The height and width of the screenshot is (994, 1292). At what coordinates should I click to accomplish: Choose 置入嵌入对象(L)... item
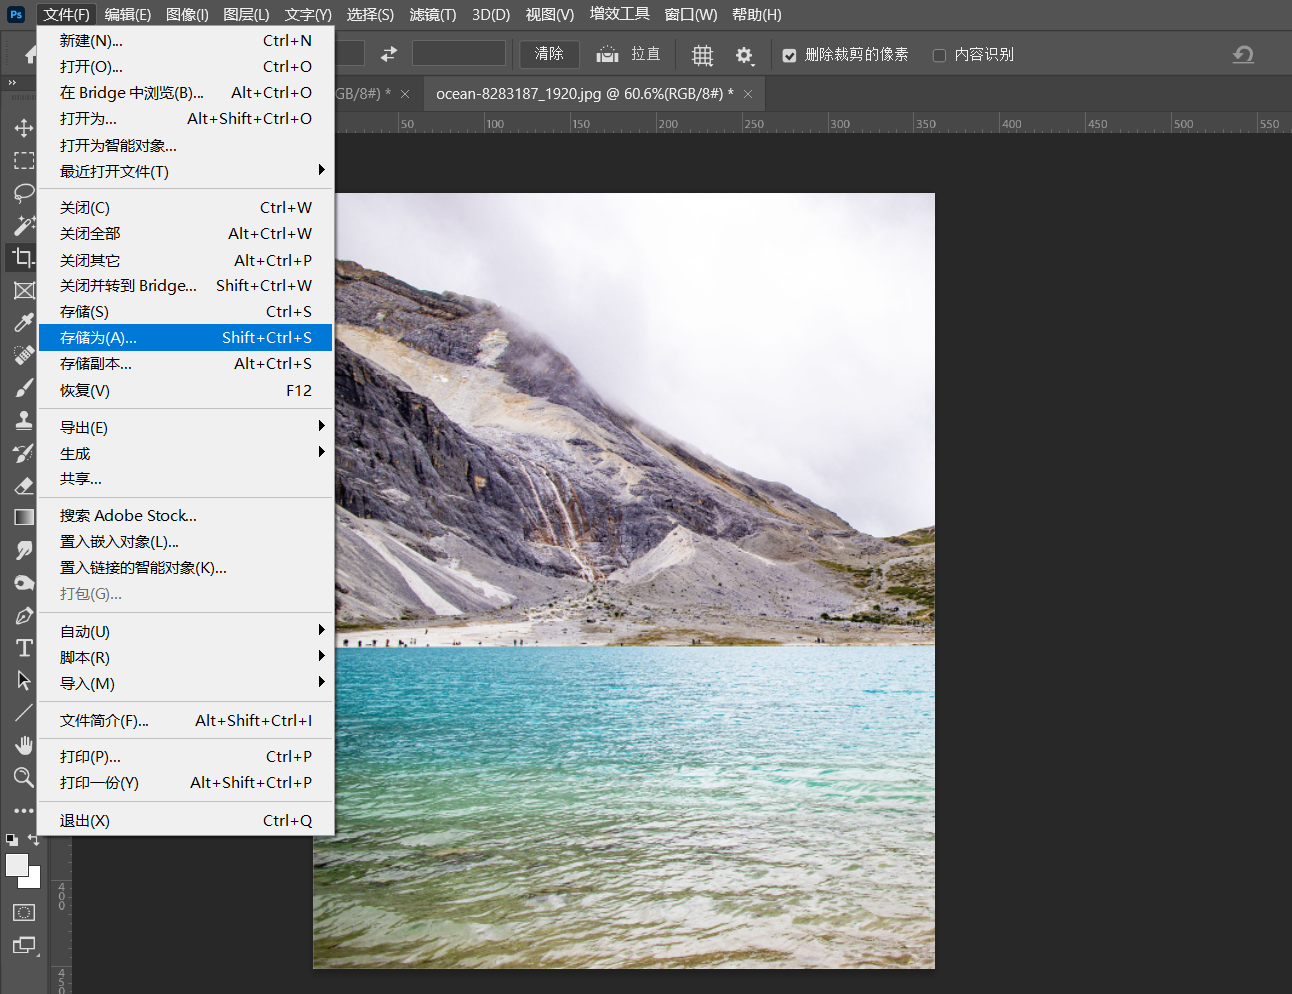pos(185,541)
